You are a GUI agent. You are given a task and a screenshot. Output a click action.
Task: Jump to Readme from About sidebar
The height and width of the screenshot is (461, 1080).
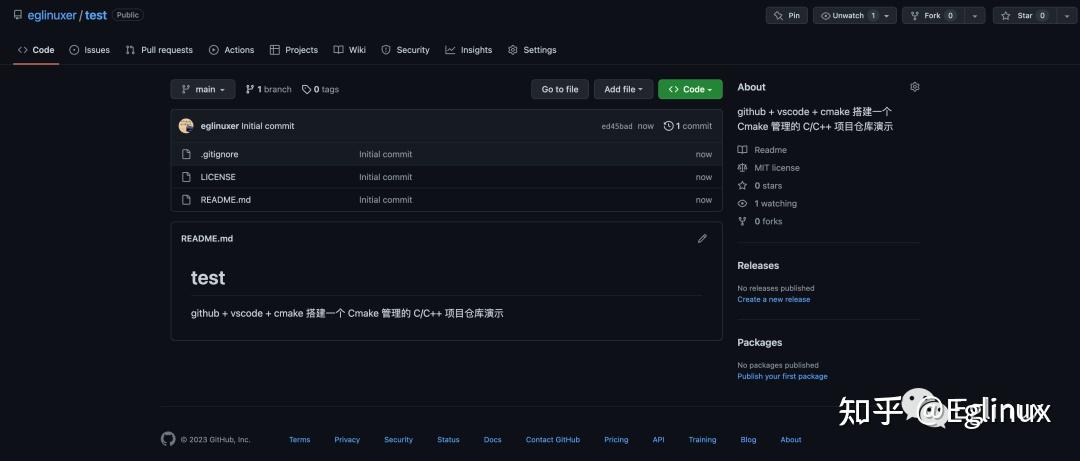762,150
